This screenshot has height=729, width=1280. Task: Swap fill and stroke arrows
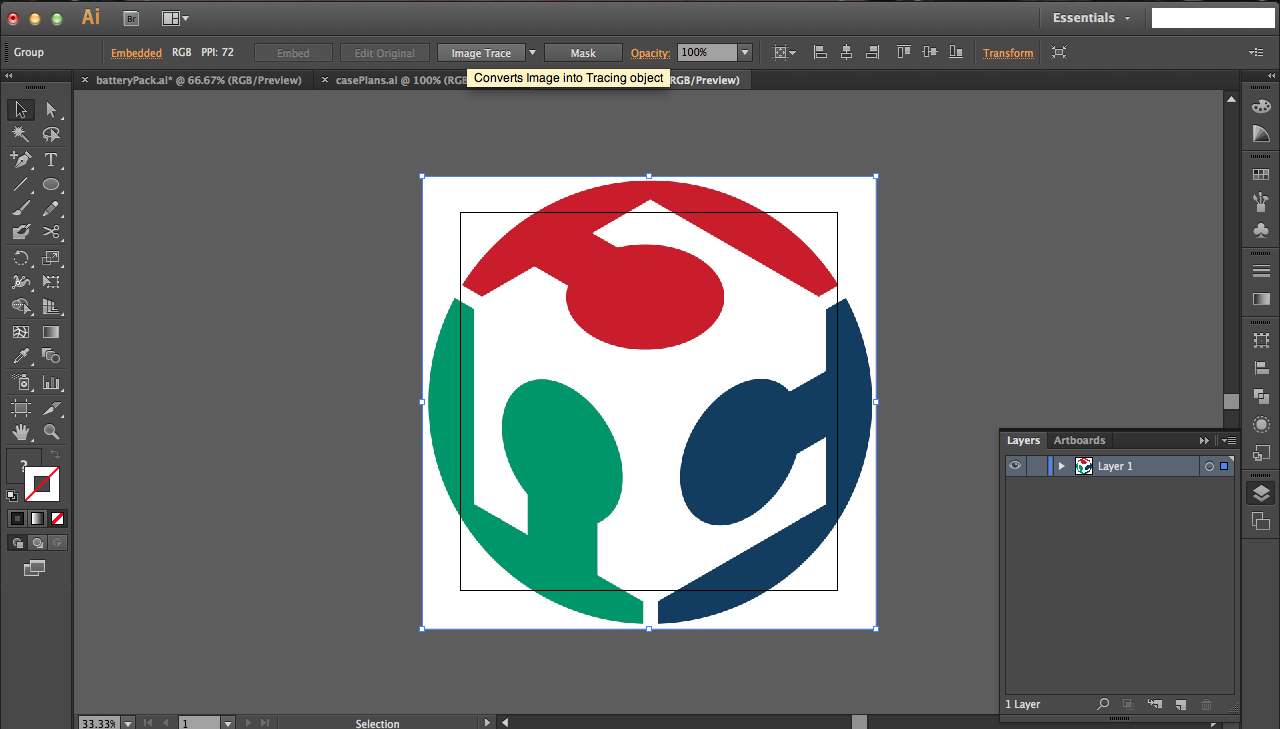[55, 455]
